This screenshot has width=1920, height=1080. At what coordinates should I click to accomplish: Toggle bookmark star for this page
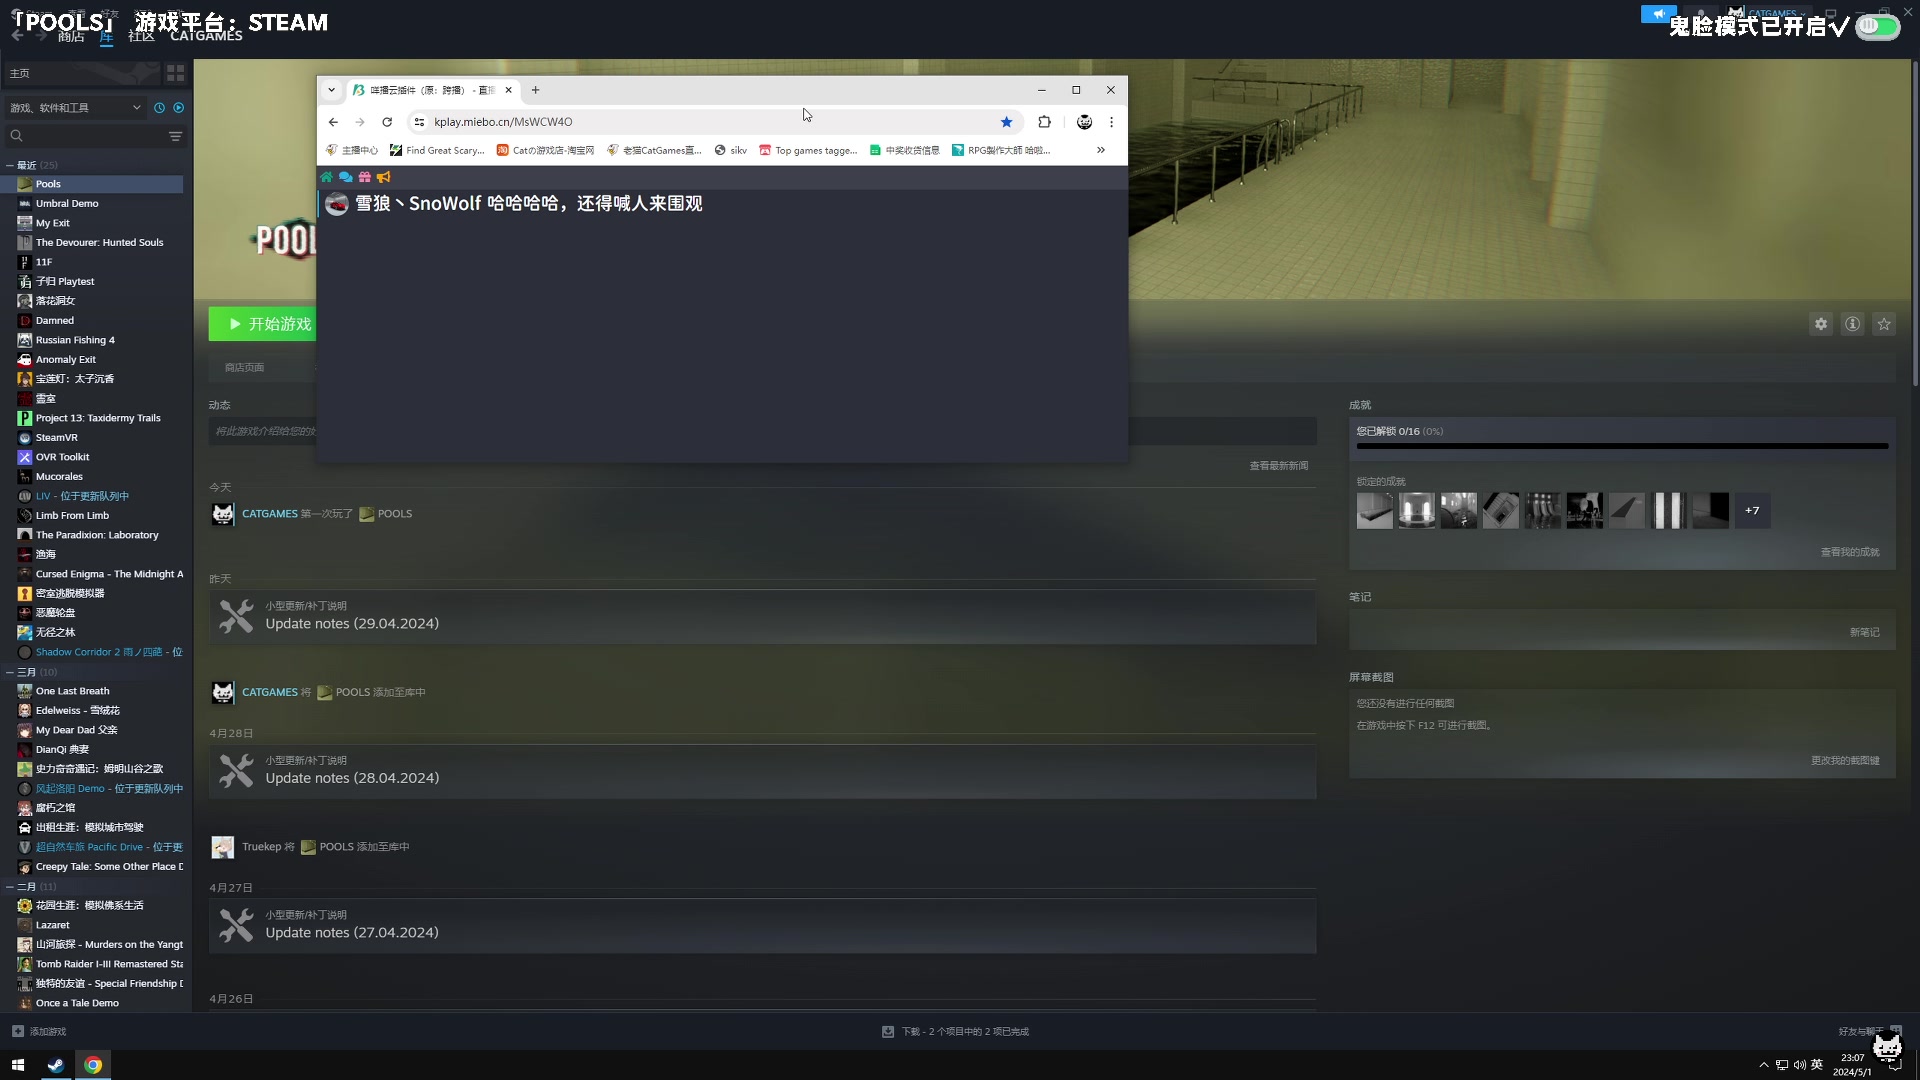tap(1006, 122)
